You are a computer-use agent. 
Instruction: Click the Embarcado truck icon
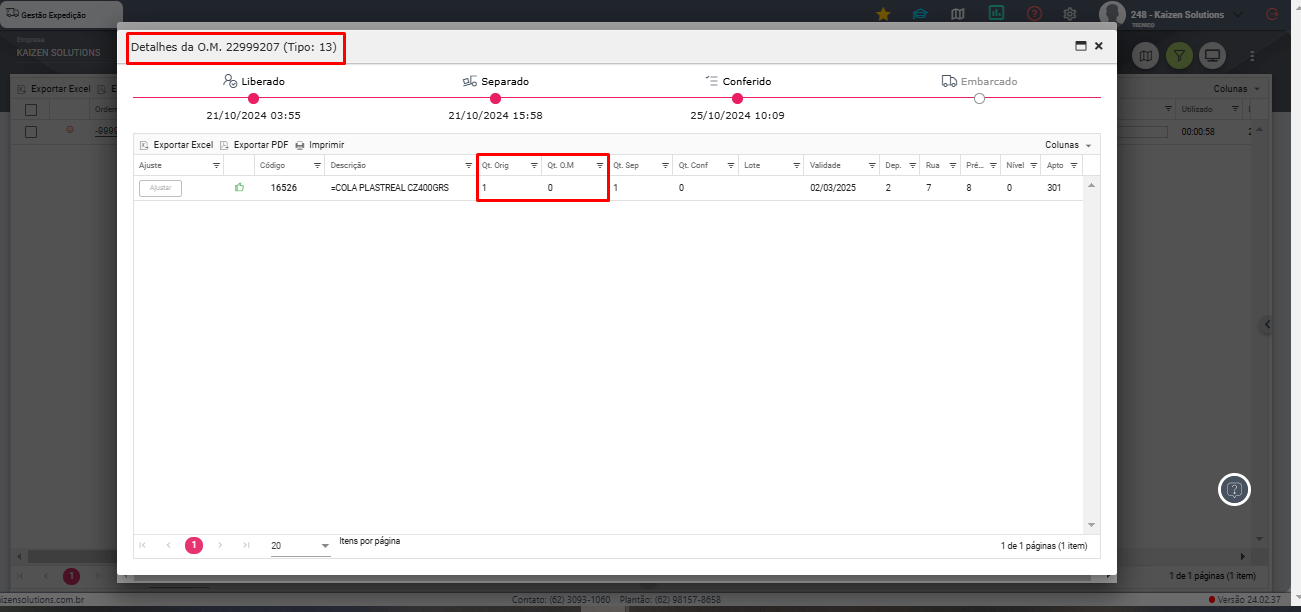point(949,81)
